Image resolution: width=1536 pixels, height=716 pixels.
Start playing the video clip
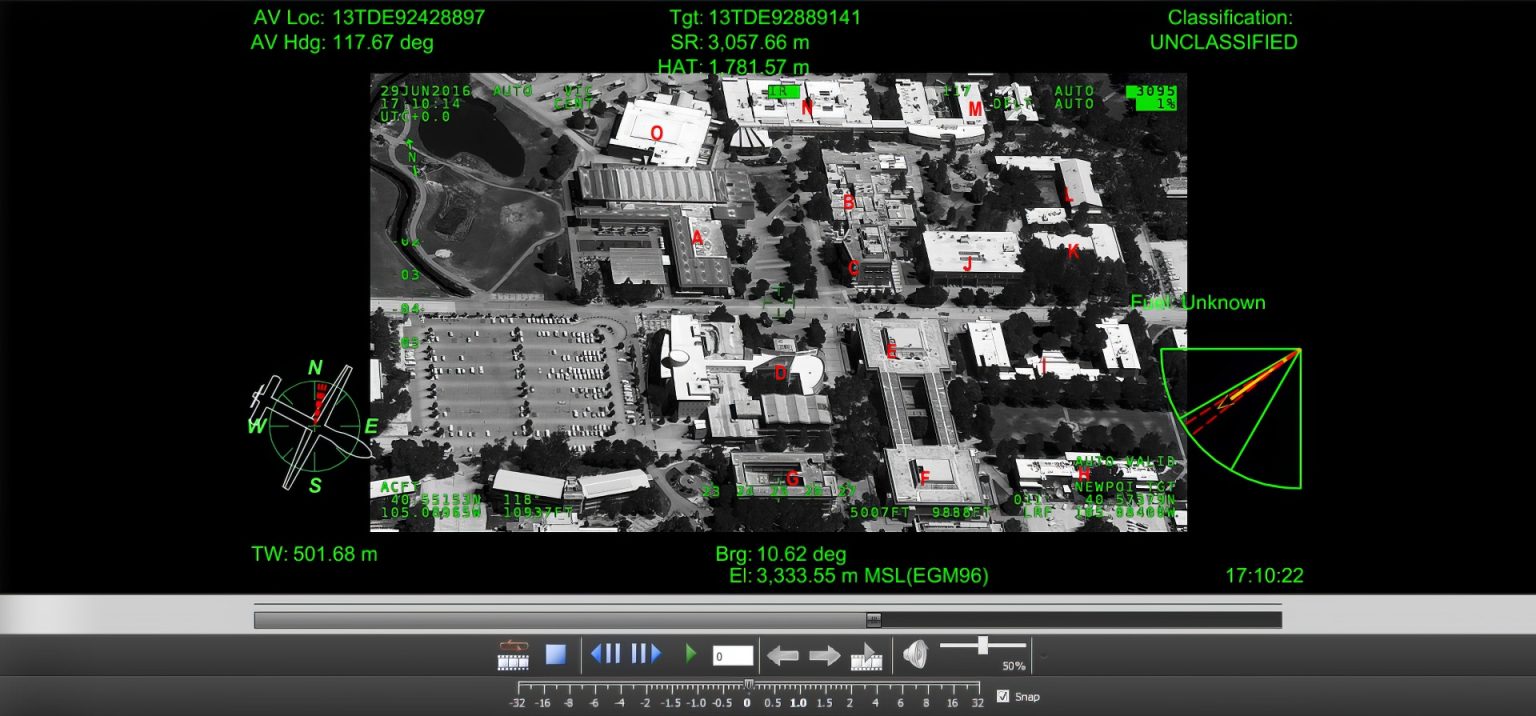click(692, 653)
